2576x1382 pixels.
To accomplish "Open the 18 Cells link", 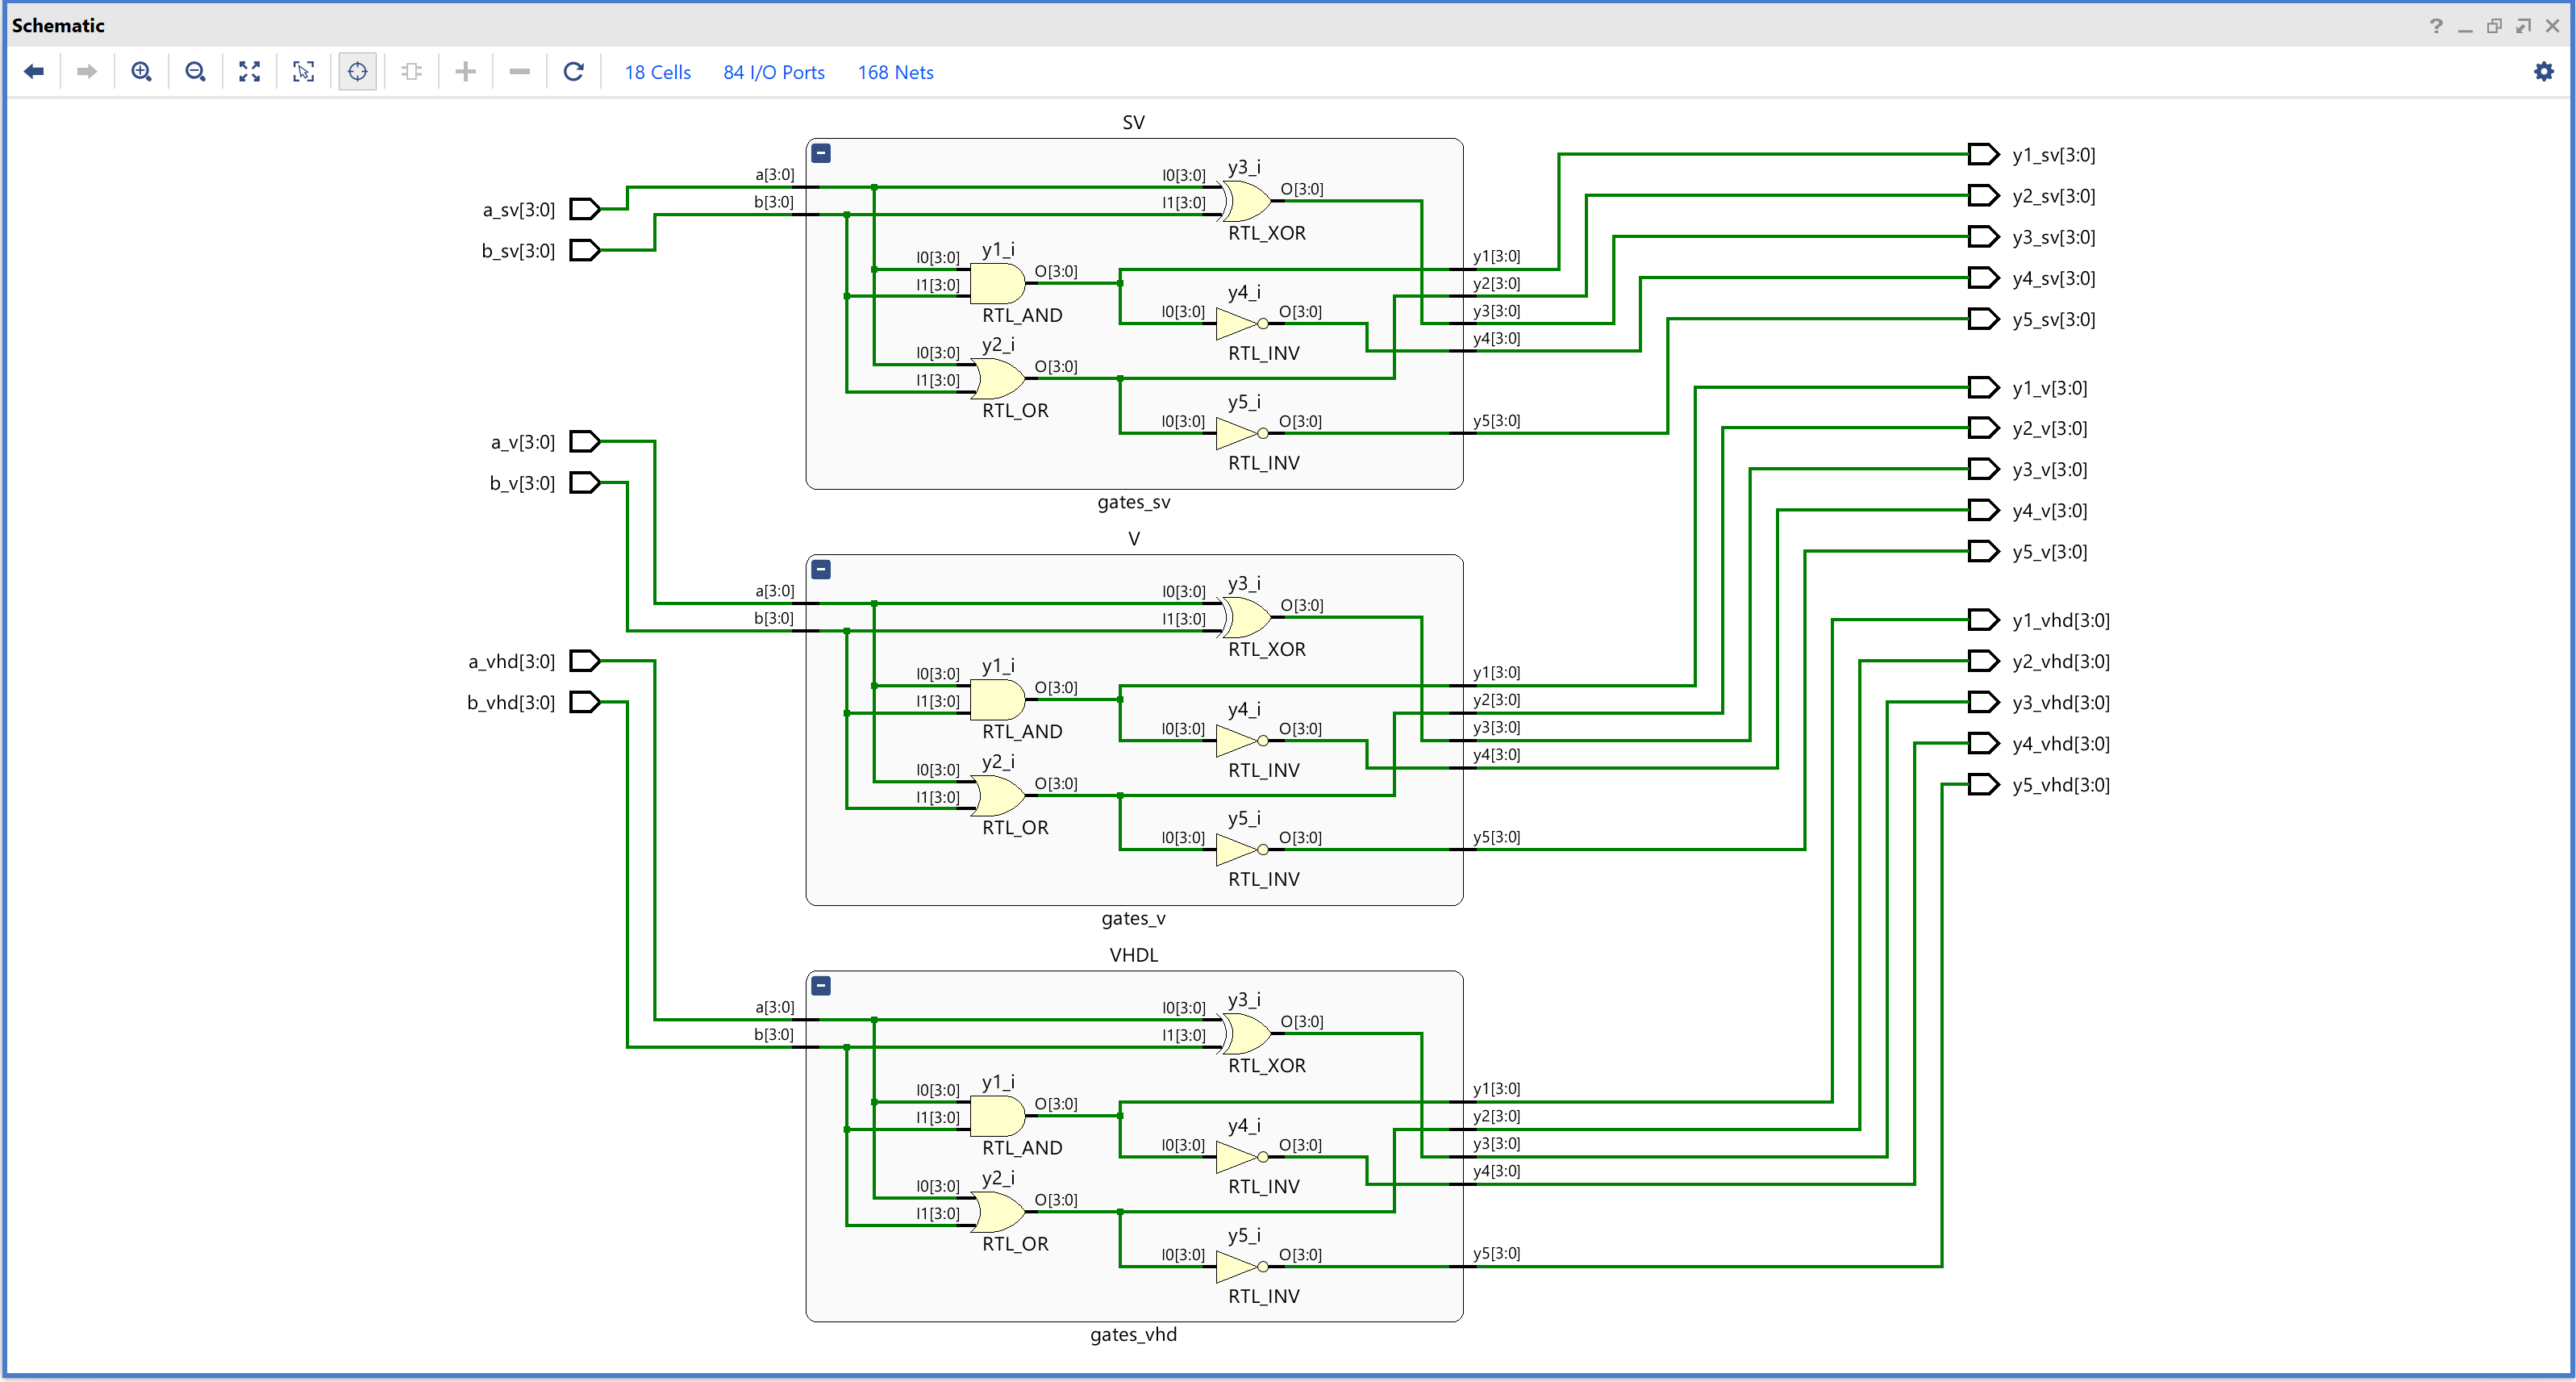I will 657,72.
